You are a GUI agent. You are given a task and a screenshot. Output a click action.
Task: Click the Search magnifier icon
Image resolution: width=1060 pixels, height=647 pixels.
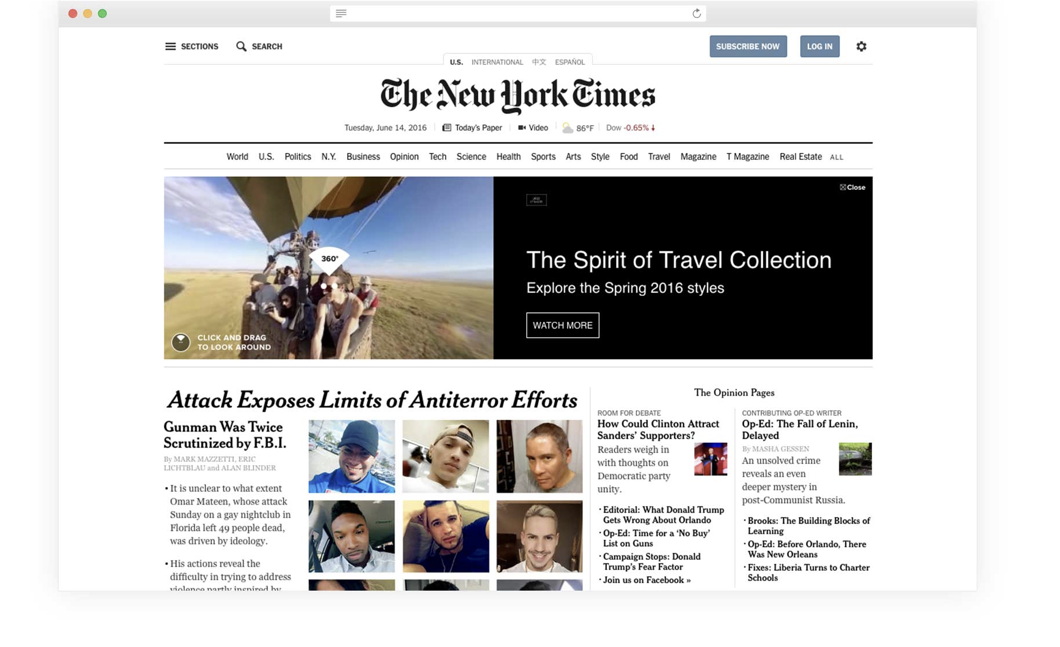(x=241, y=47)
